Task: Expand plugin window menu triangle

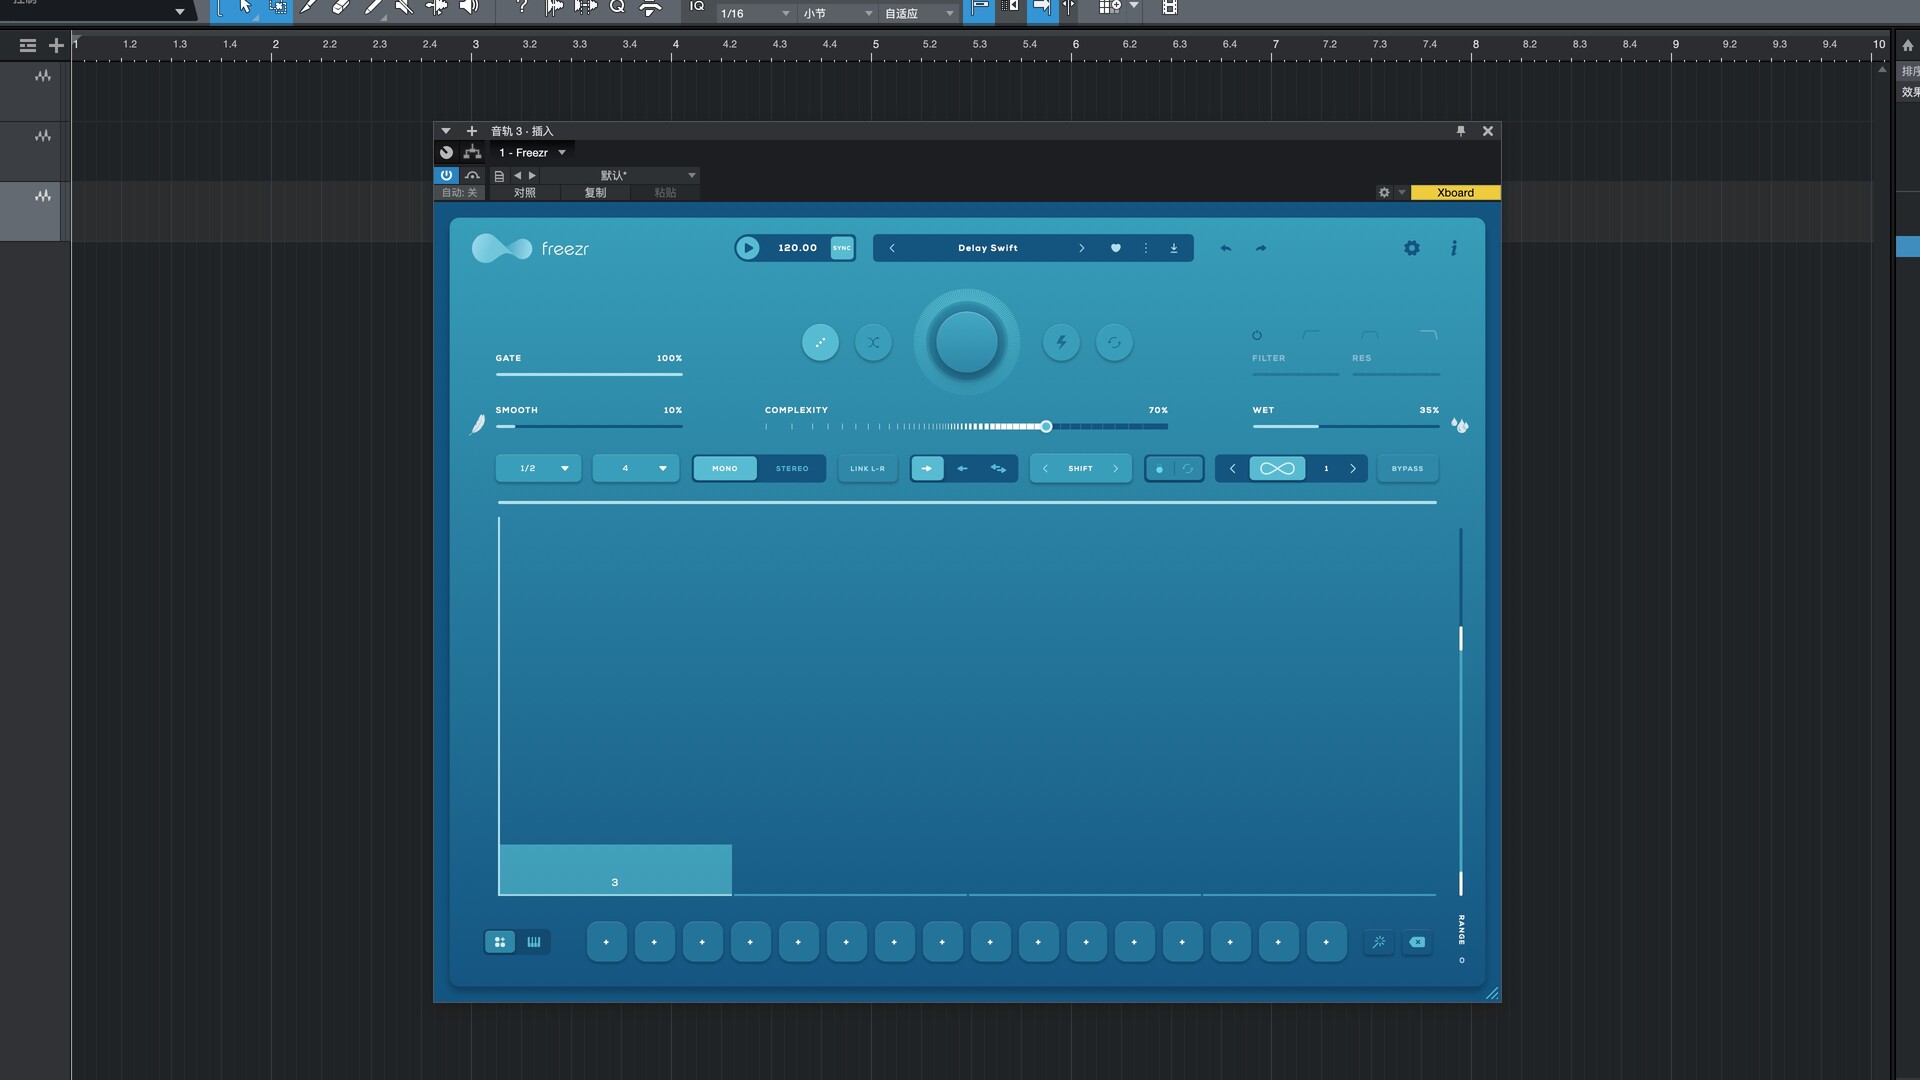Action: click(x=446, y=131)
